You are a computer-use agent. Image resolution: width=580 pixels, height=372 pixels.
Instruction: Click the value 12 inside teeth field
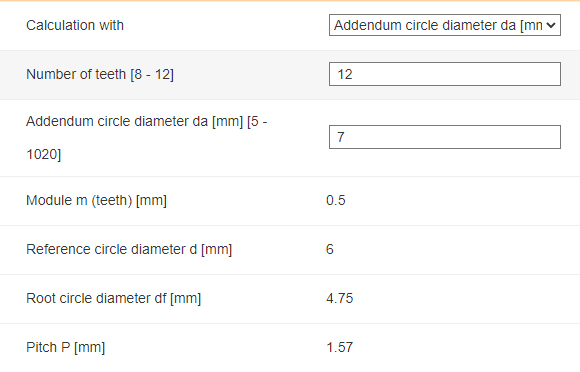point(345,74)
